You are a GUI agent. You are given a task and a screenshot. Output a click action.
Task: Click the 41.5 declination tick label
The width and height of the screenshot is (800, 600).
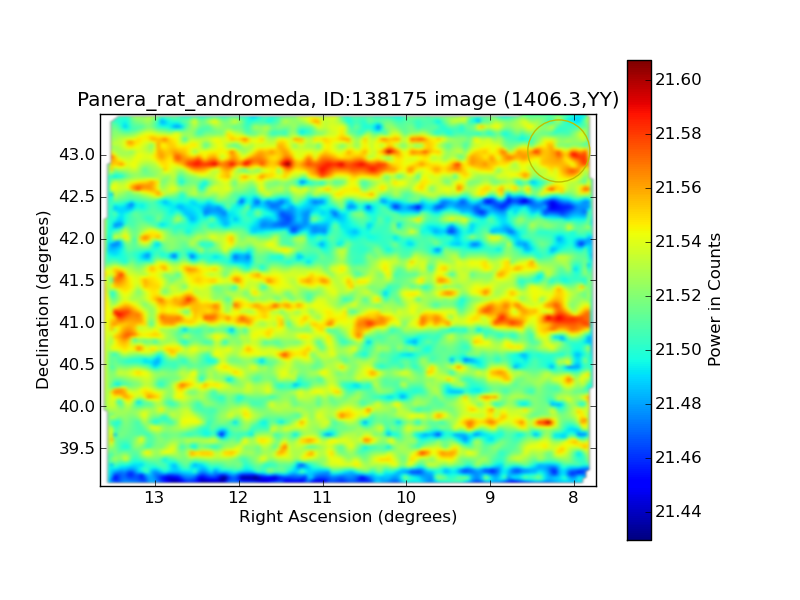[x=77, y=281]
